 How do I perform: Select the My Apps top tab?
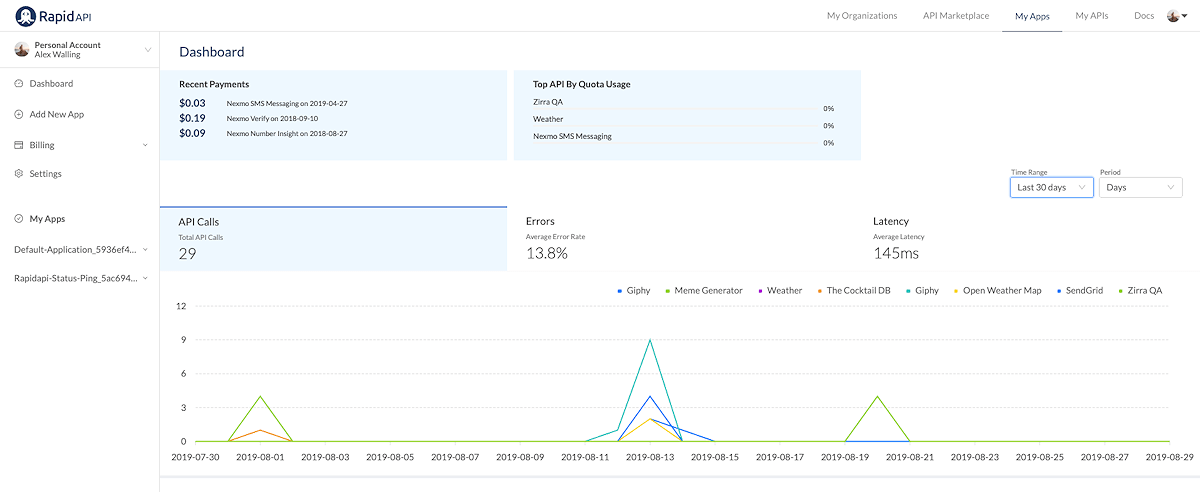click(1032, 16)
